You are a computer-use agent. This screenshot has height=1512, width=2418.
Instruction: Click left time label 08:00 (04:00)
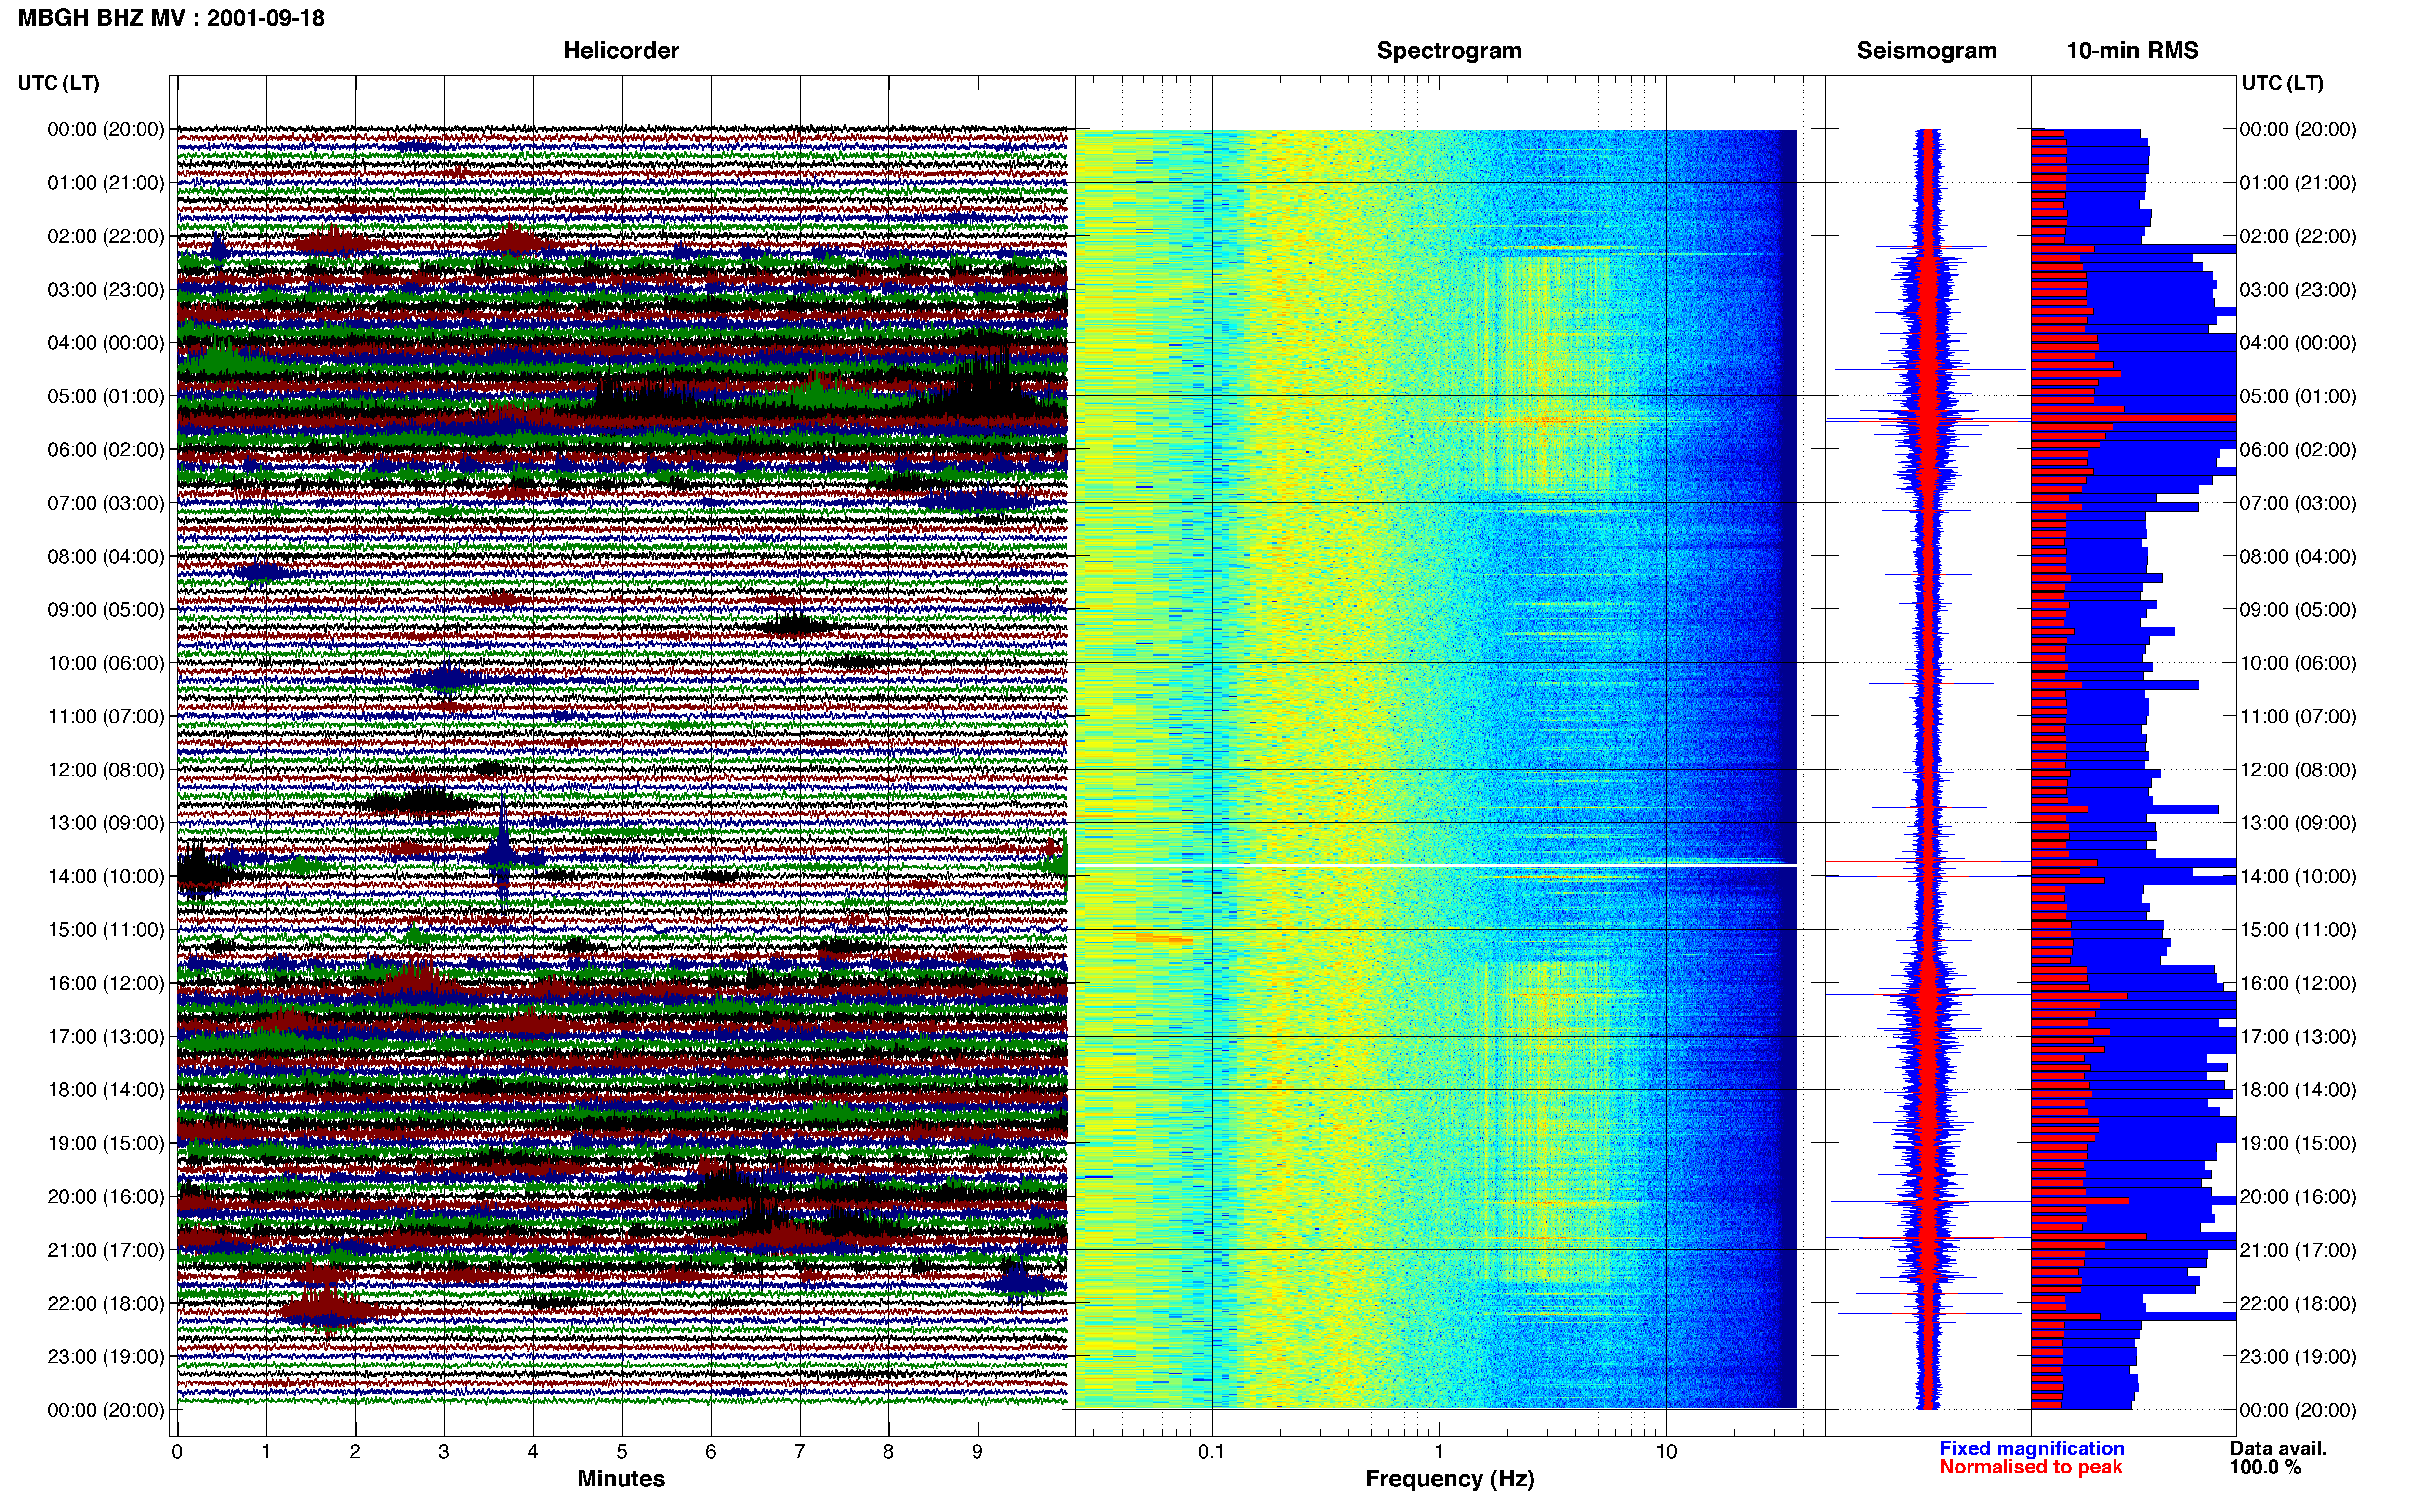tap(106, 556)
